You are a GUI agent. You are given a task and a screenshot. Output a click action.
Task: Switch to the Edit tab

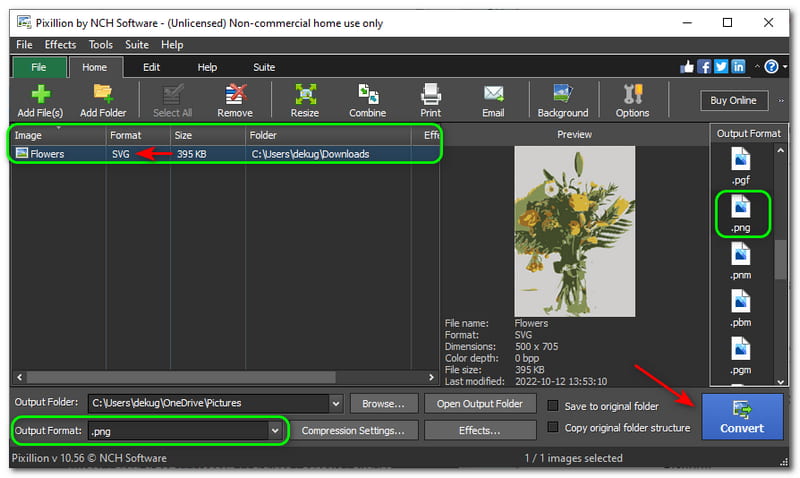tap(151, 67)
